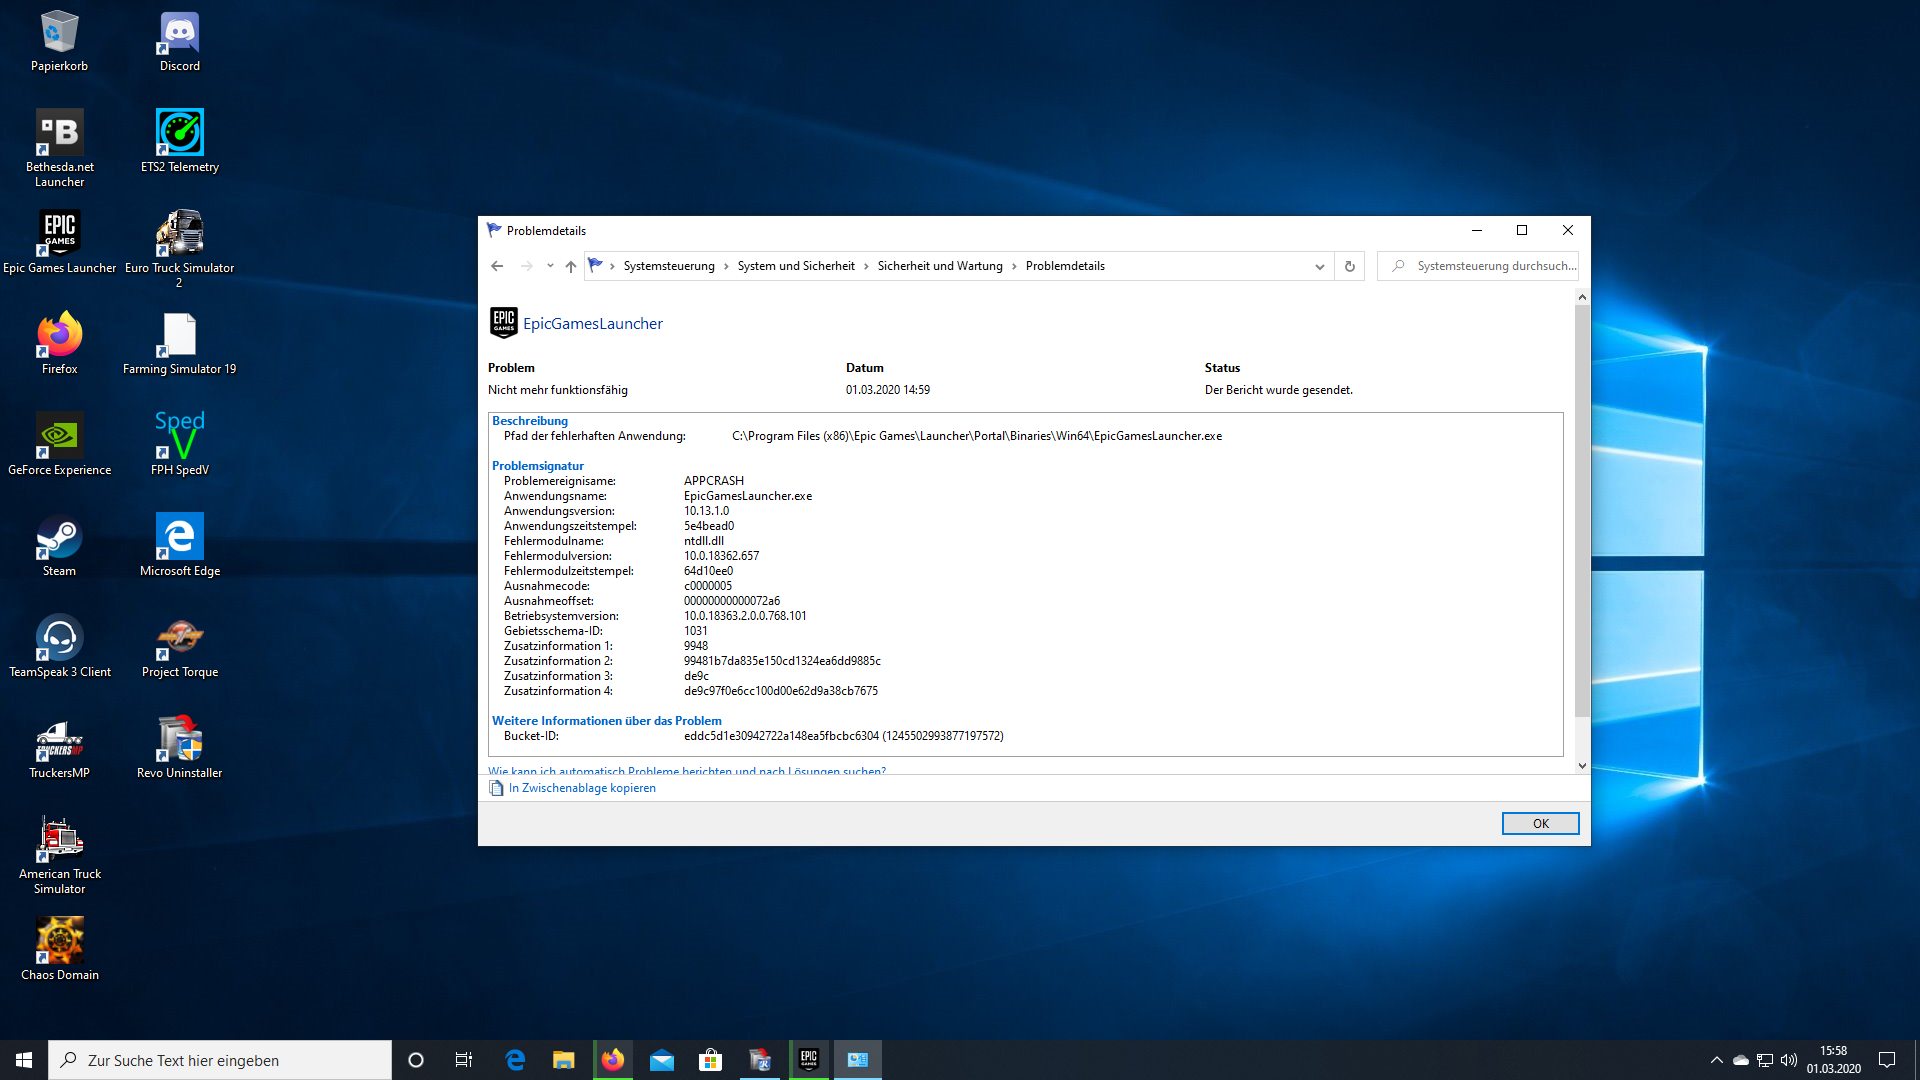Navigate to Systemsteuerung in the breadcrumb
The image size is (1920, 1080).
point(669,266)
